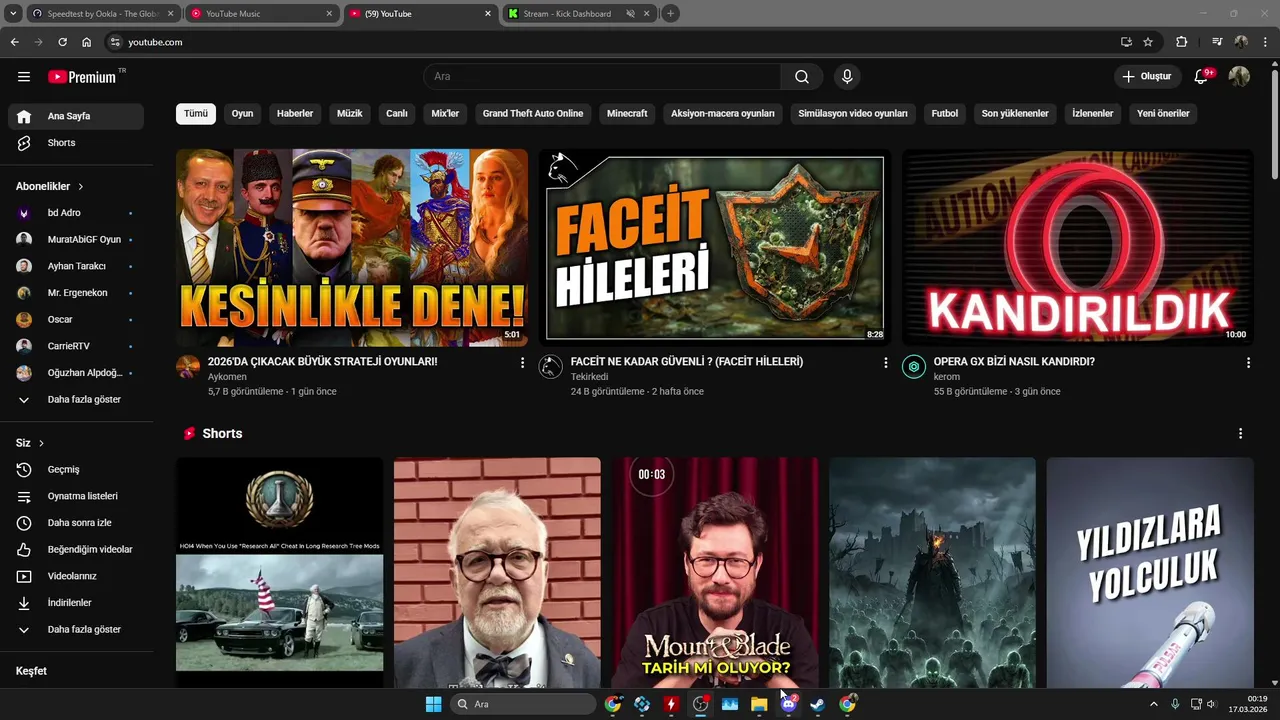
Task: Expand Daha fazla göster under subscriptions
Action: click(x=76, y=399)
